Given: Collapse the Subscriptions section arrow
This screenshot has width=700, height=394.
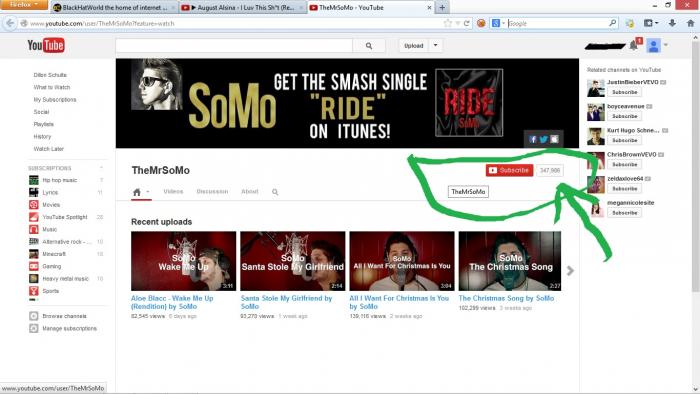Looking at the screenshot, I should tap(101, 168).
